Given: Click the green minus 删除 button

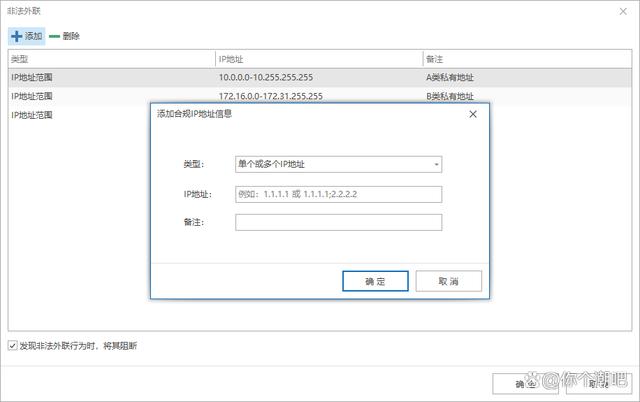Looking at the screenshot, I should tap(64, 36).
